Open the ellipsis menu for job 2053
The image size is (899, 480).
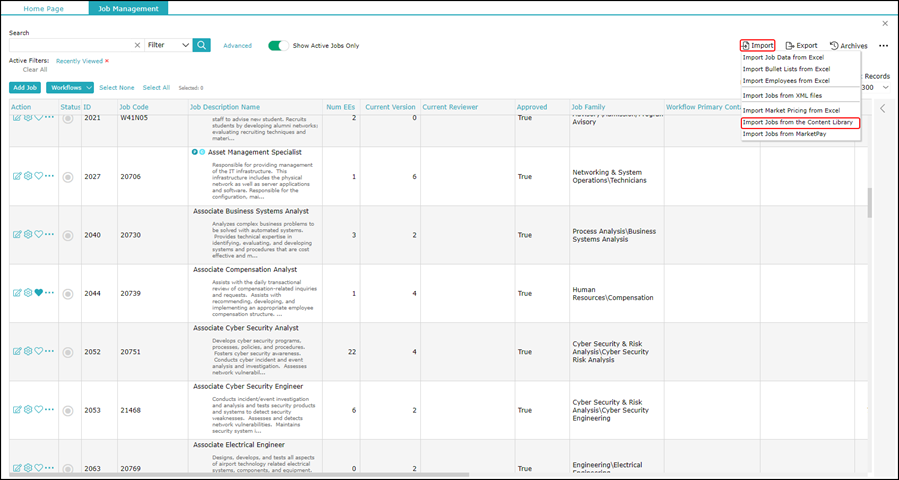point(50,409)
